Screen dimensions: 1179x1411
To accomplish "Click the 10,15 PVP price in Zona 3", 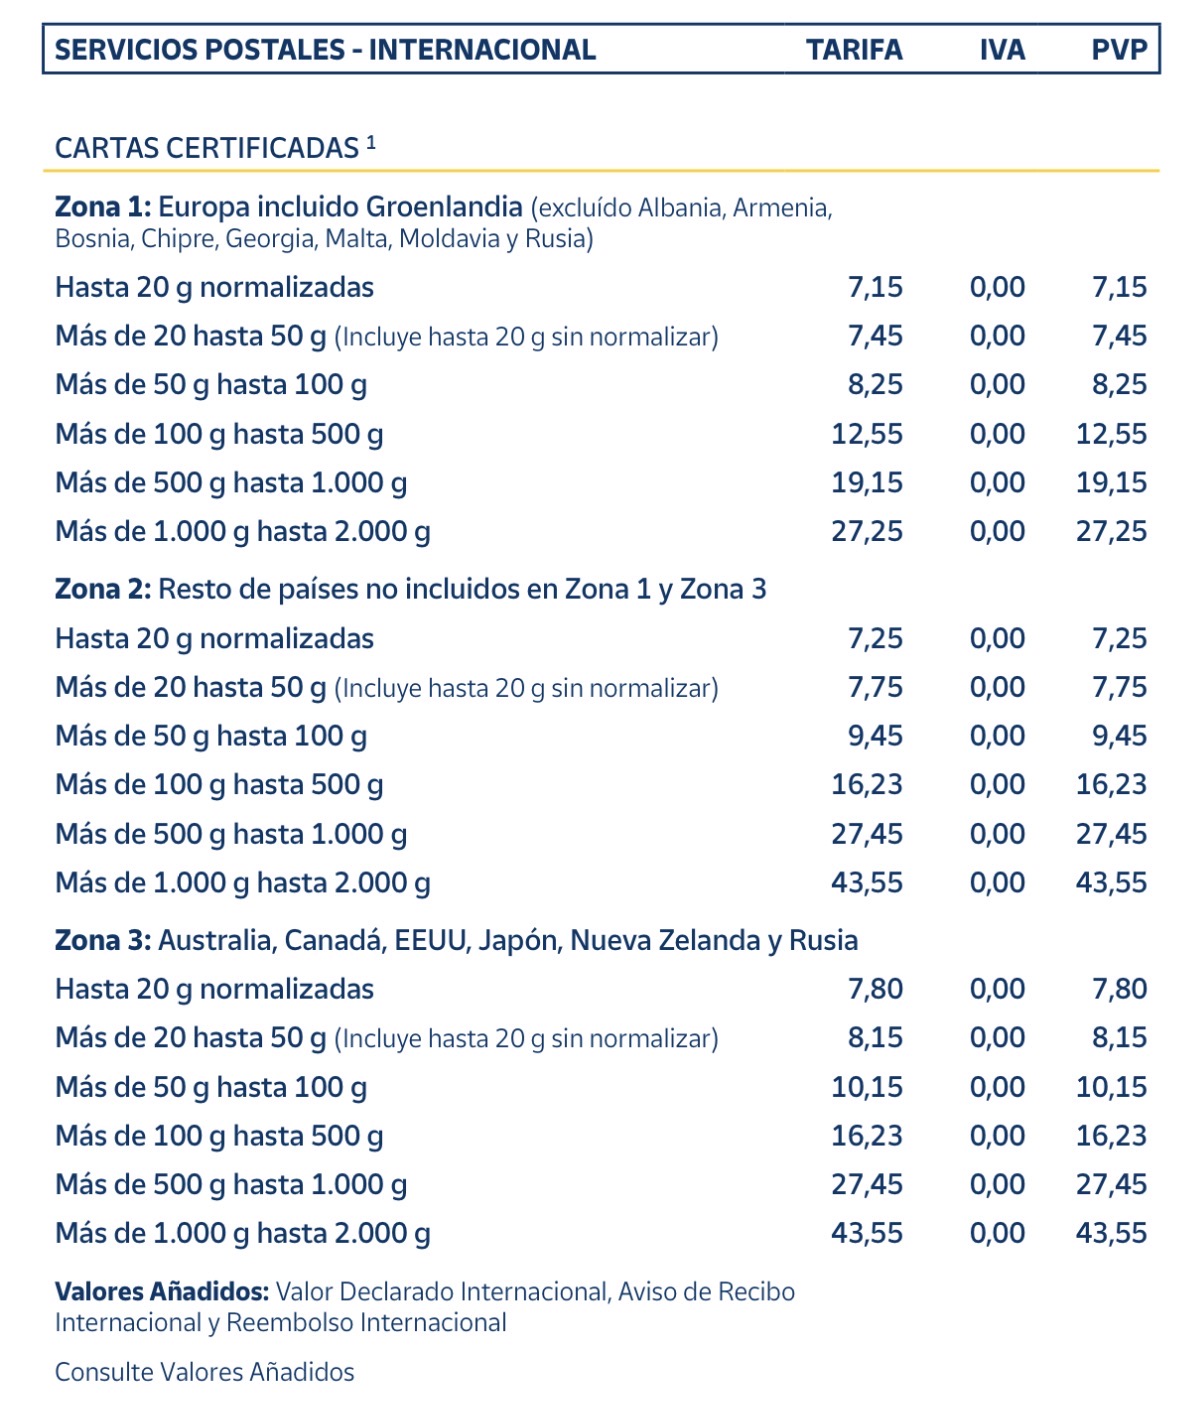I will (x=1111, y=1087).
